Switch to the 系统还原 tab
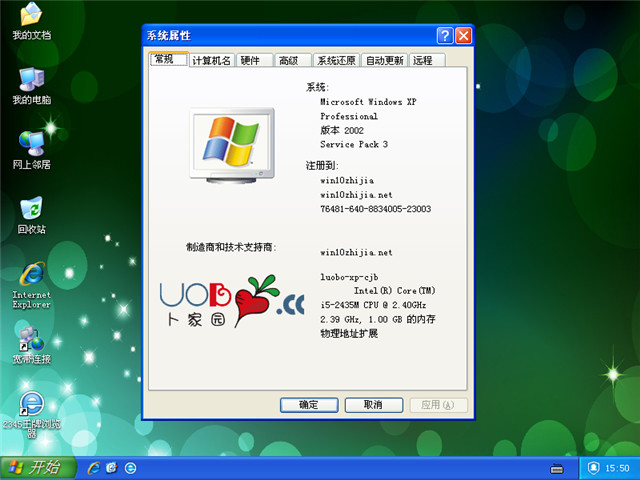Screen dimensions: 640x480 point(336,60)
